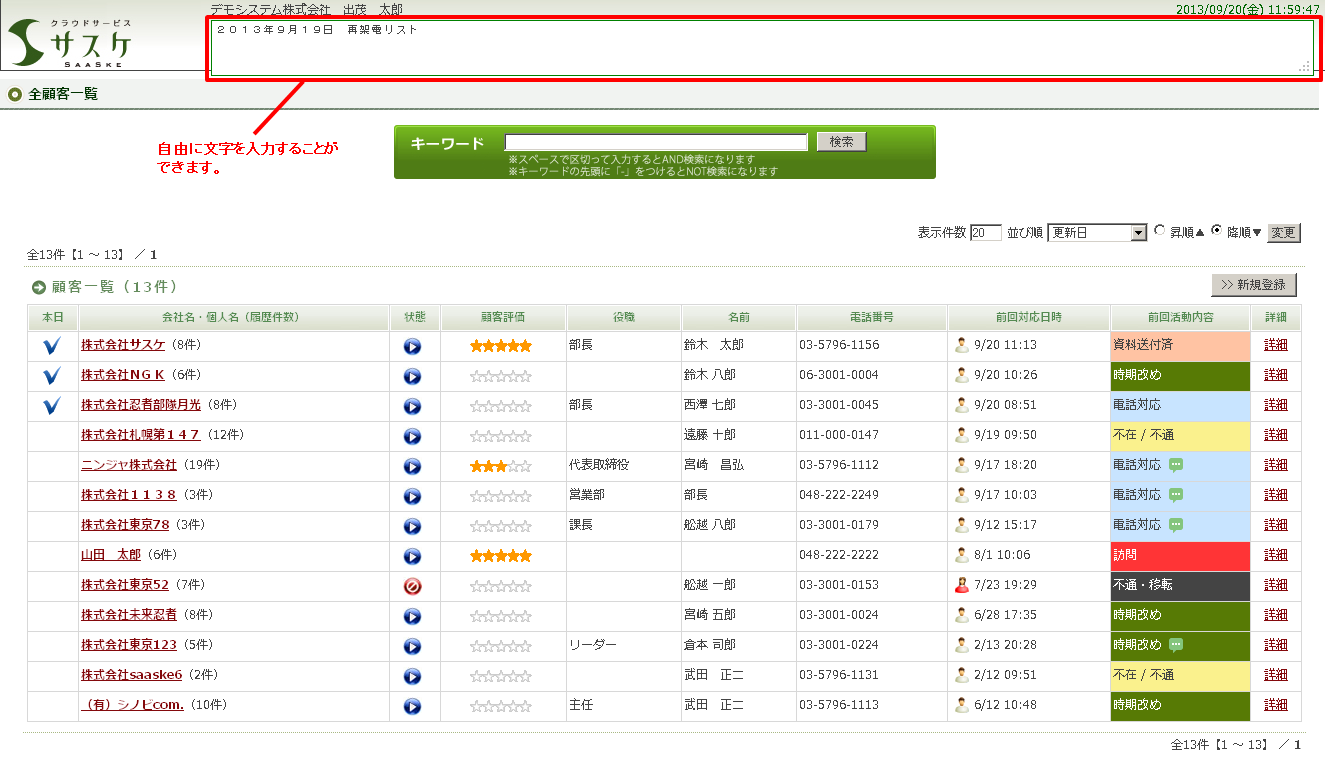
Task: Select the 昇順 ascending radio button
Action: [1160, 231]
